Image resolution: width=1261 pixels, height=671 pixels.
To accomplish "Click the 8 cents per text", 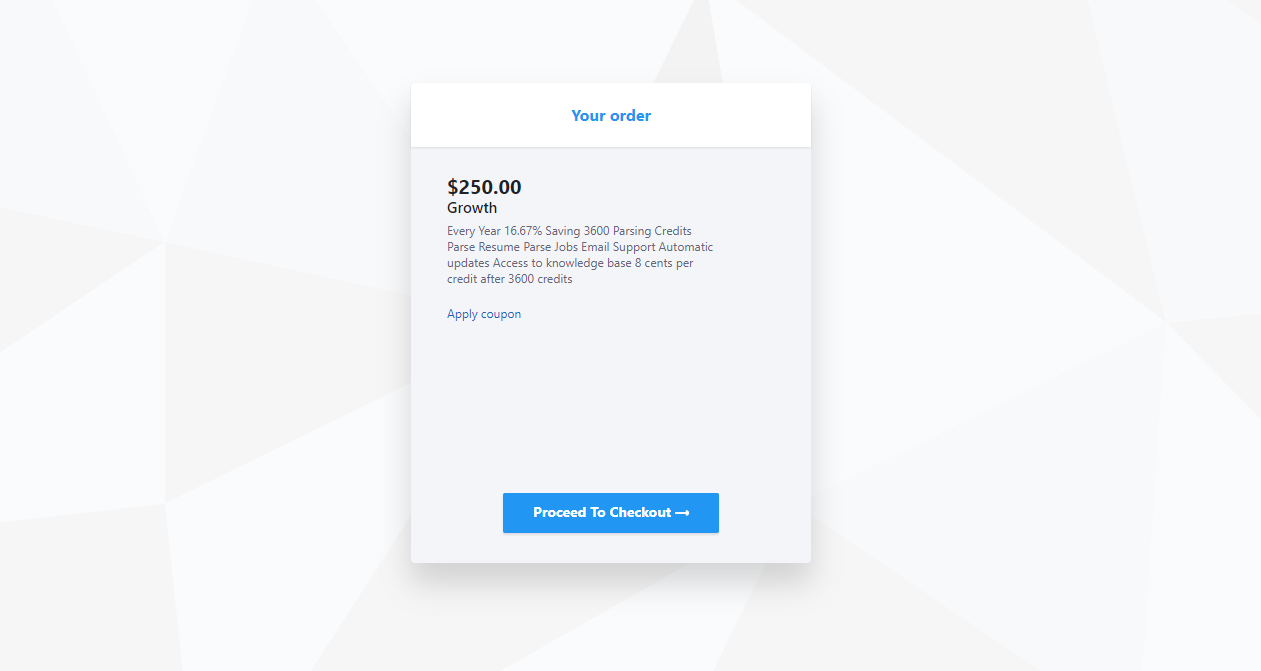I will coord(664,263).
